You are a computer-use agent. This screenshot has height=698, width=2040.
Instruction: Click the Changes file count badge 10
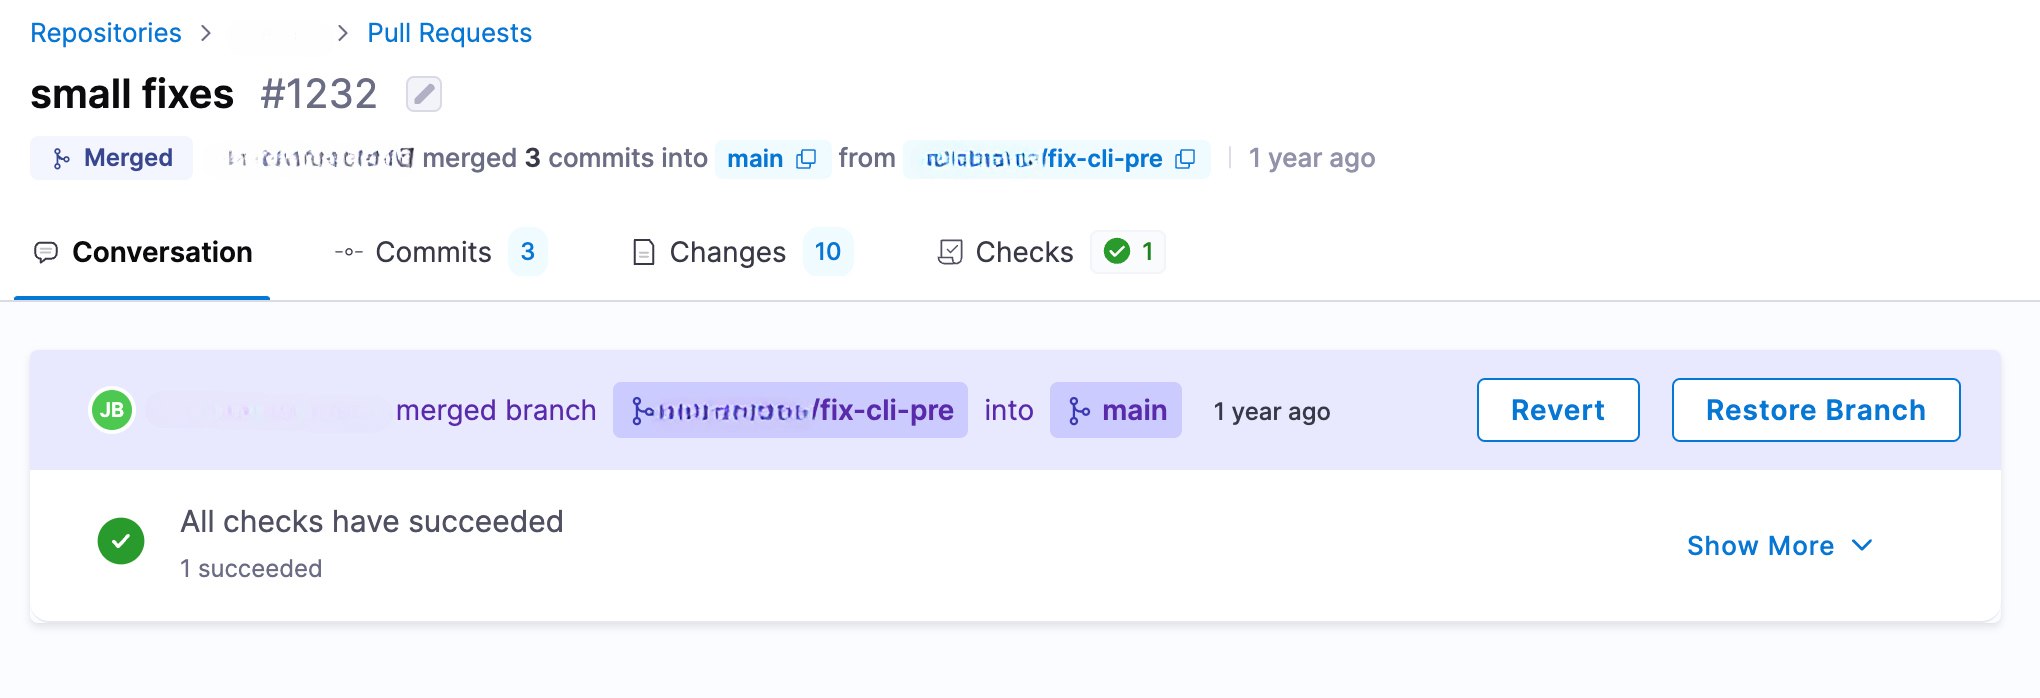click(827, 252)
